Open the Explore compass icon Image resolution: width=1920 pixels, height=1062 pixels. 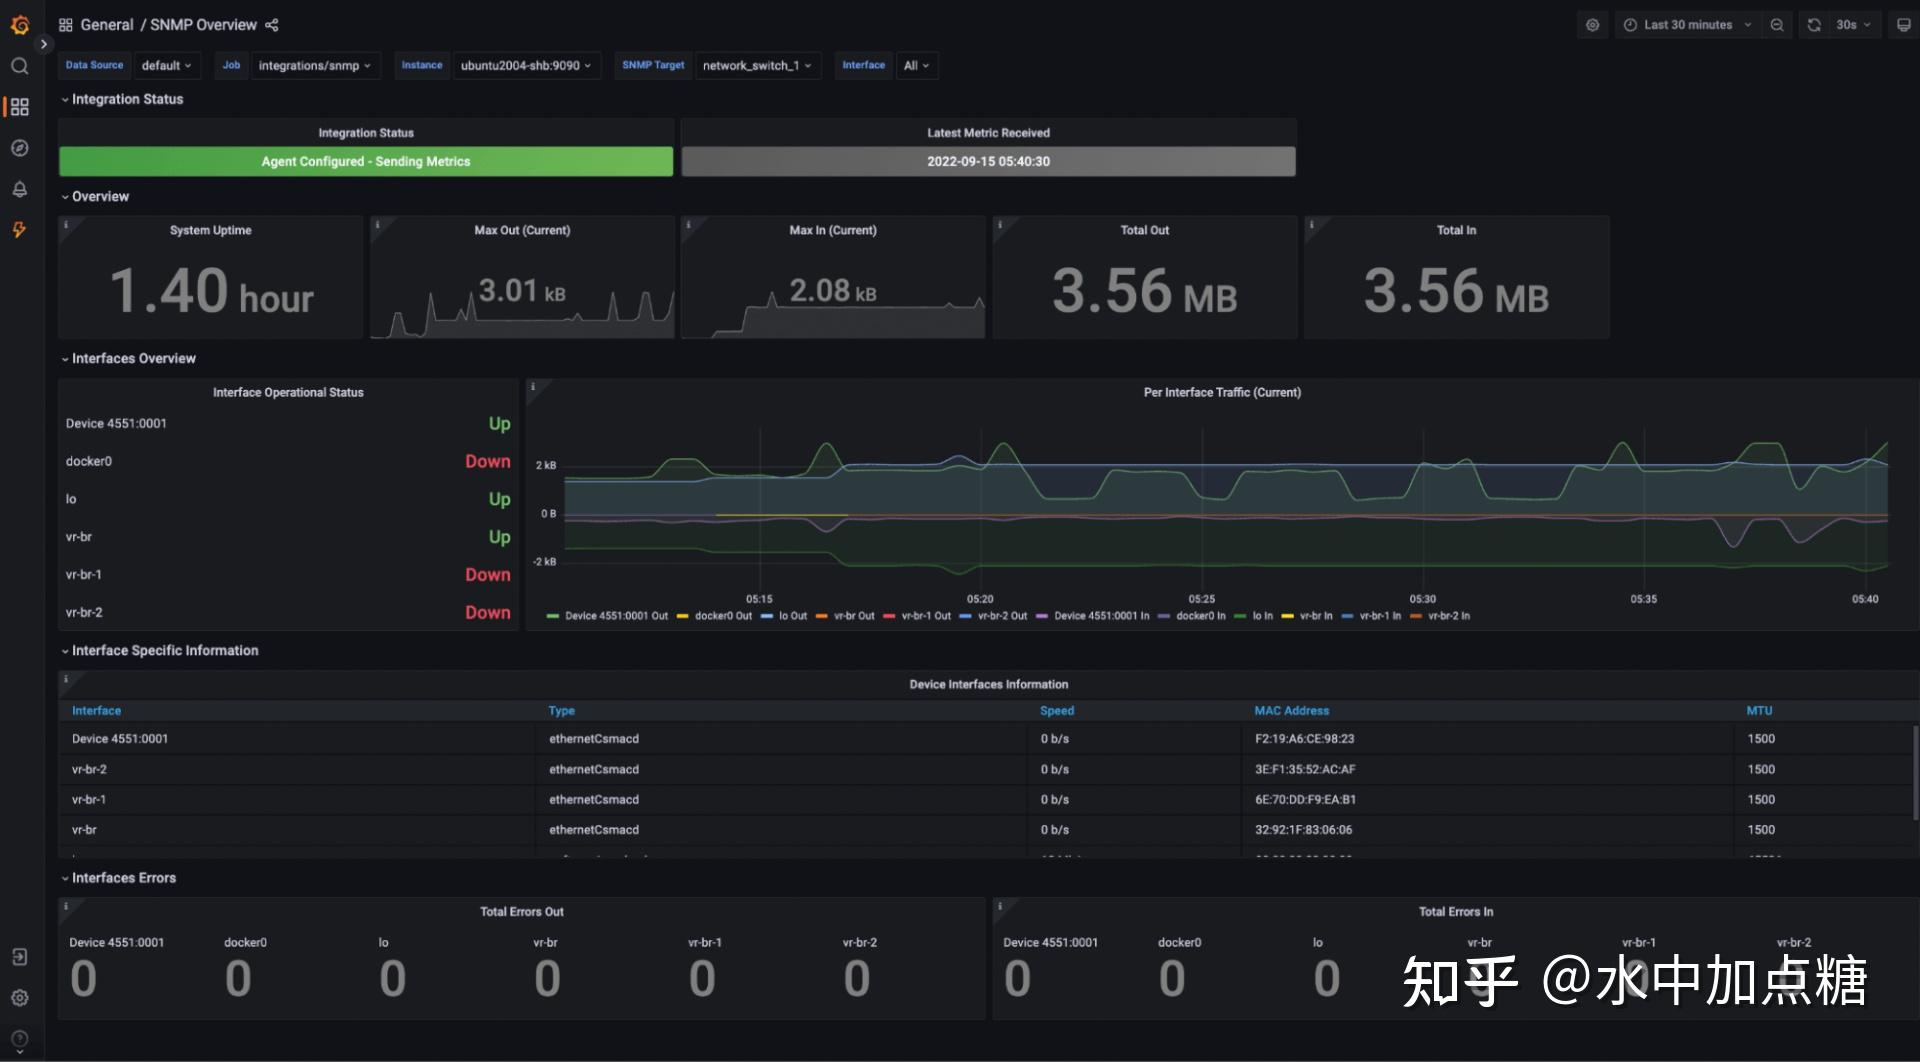click(20, 148)
